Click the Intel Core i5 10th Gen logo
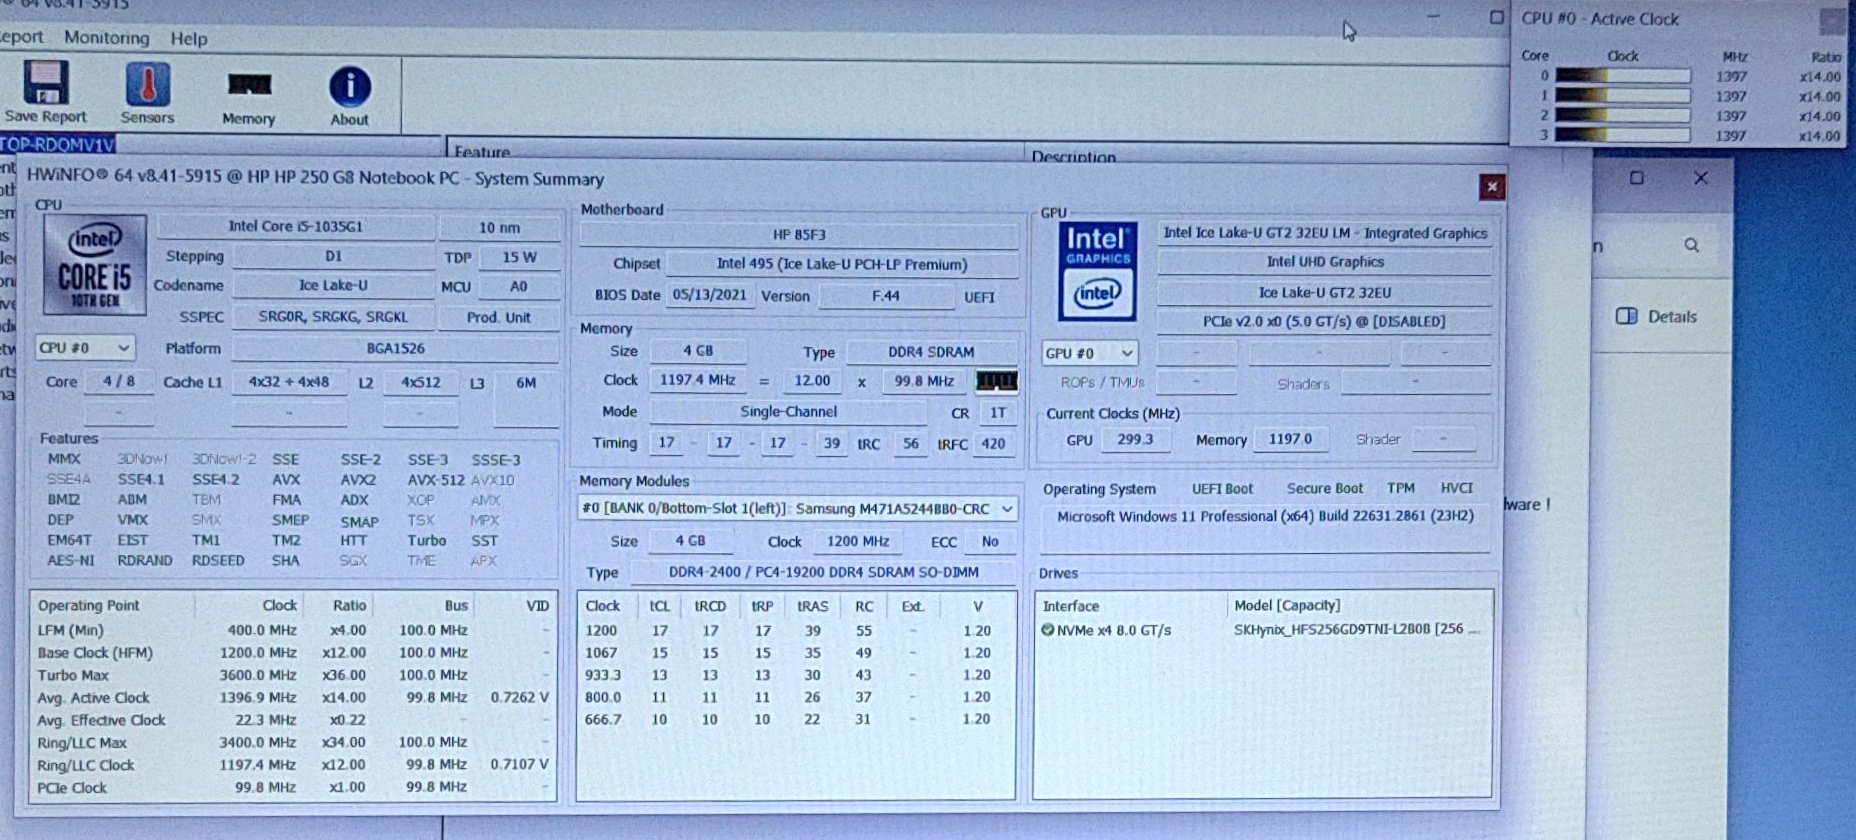This screenshot has height=840, width=1856. coord(95,265)
